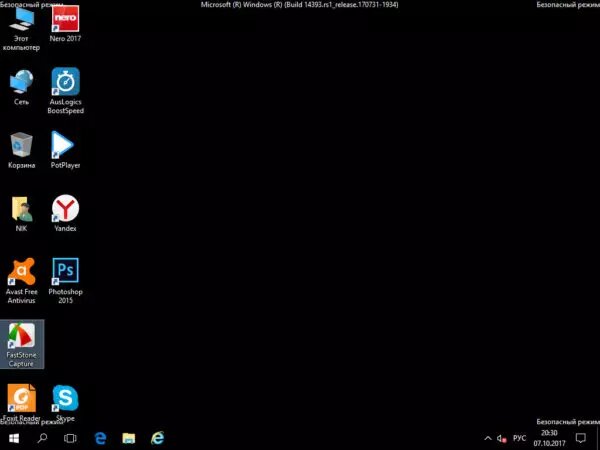Open the taskbar search magnifier

(x=42, y=438)
